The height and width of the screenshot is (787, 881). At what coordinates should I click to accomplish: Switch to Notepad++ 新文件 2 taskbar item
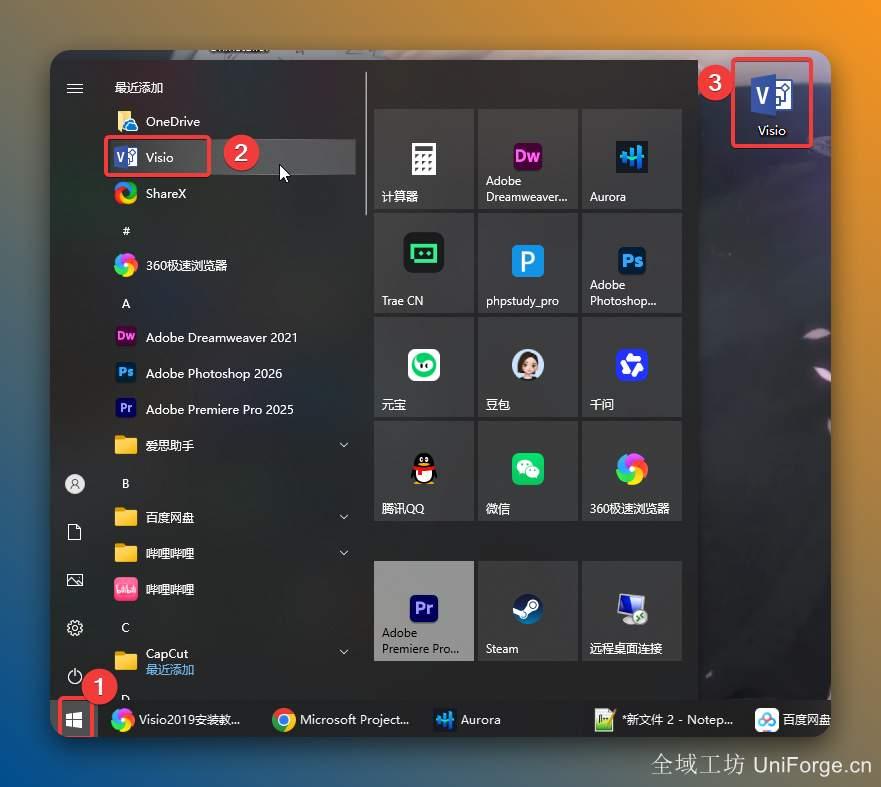(664, 720)
